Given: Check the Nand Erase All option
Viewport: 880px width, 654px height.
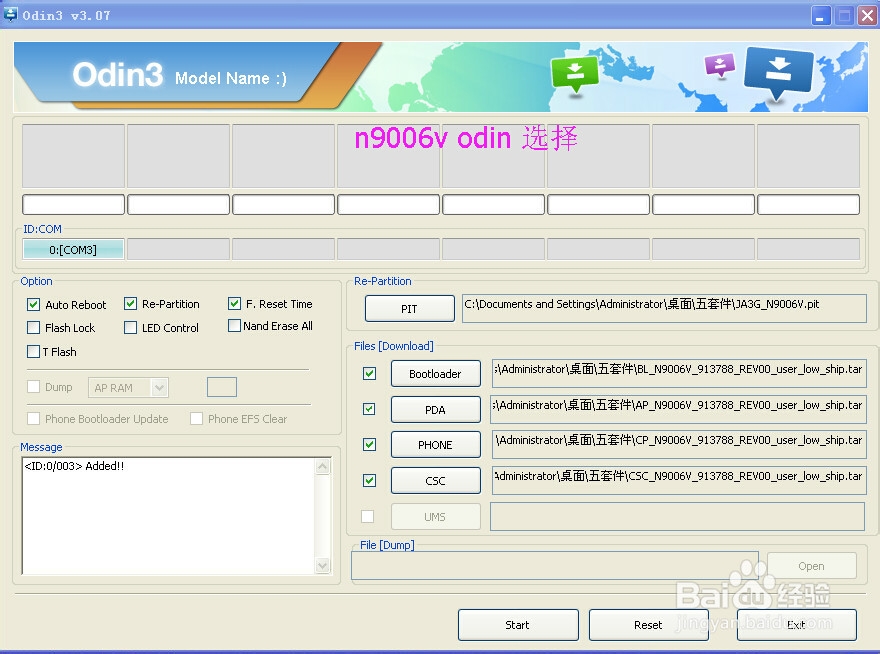Looking at the screenshot, I should pyautogui.click(x=234, y=326).
